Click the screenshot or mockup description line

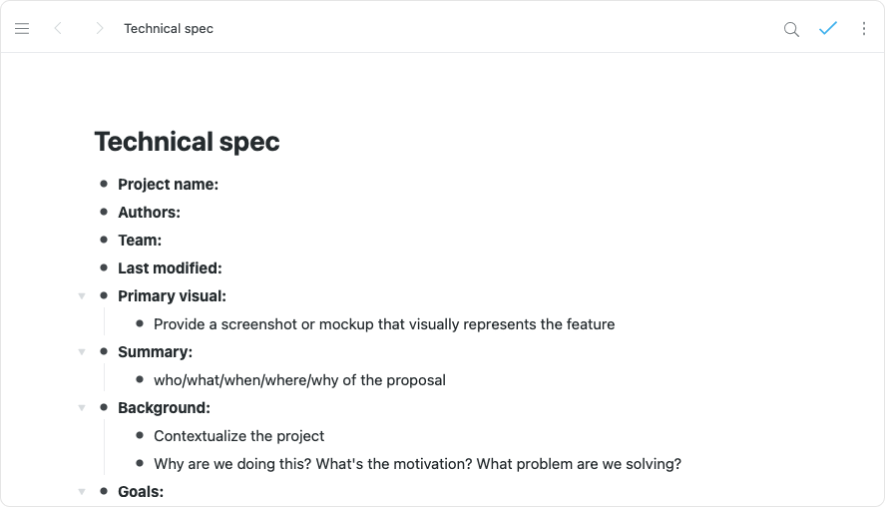[384, 324]
